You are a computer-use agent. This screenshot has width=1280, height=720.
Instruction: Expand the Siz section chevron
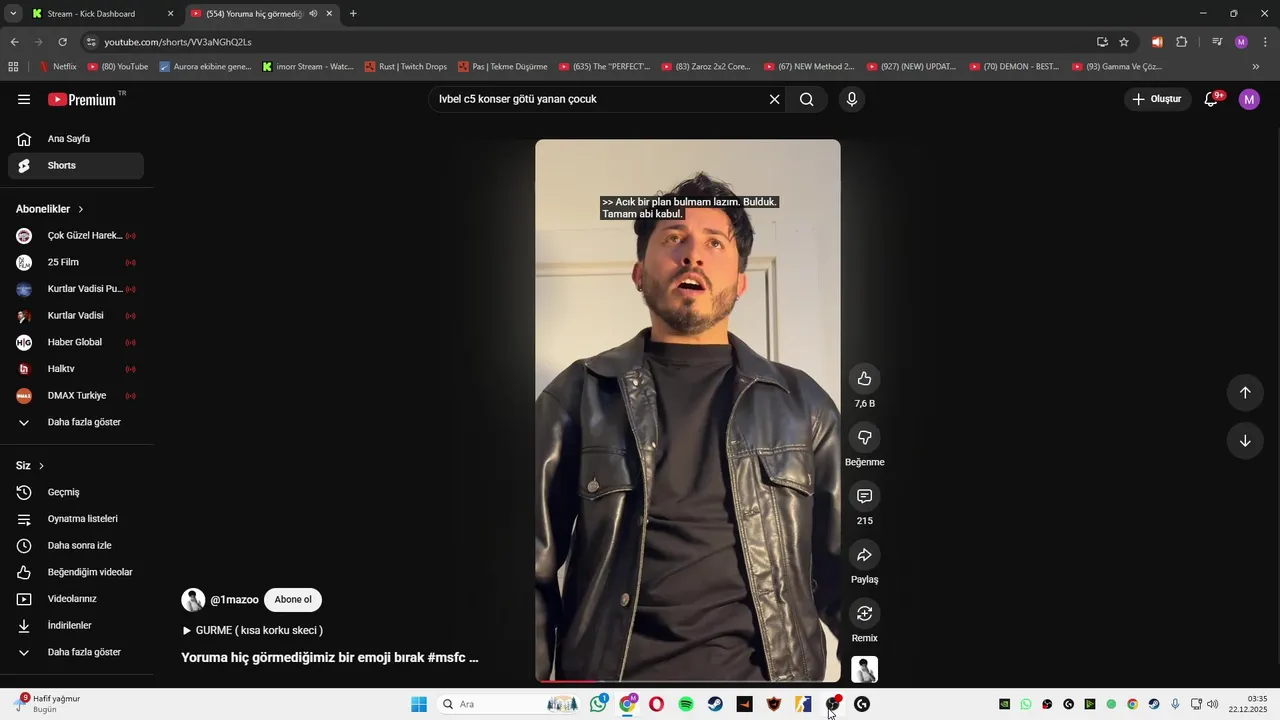[x=41, y=466]
